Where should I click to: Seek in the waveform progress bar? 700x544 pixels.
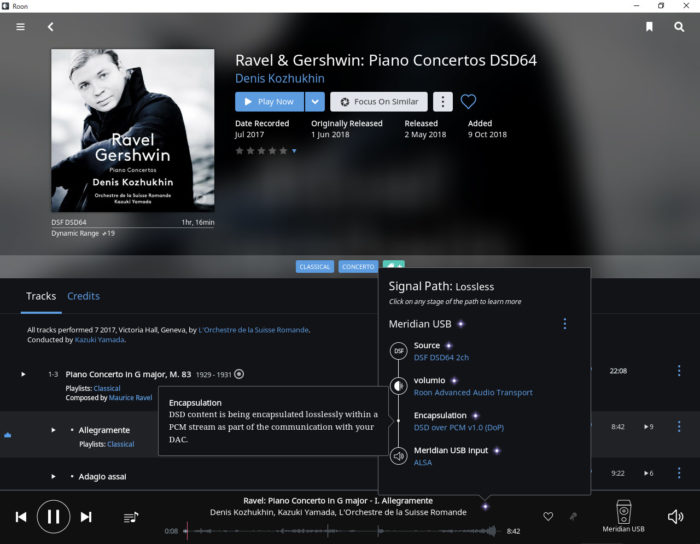coord(341,531)
